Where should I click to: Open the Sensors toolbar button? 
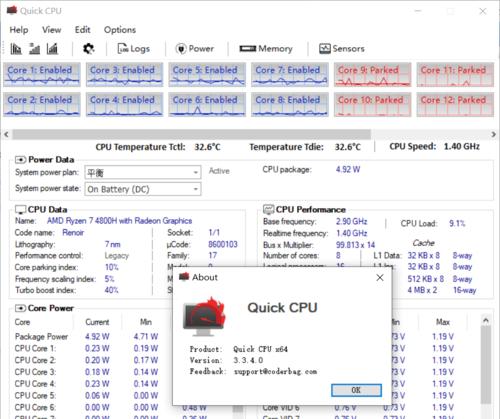tap(342, 49)
